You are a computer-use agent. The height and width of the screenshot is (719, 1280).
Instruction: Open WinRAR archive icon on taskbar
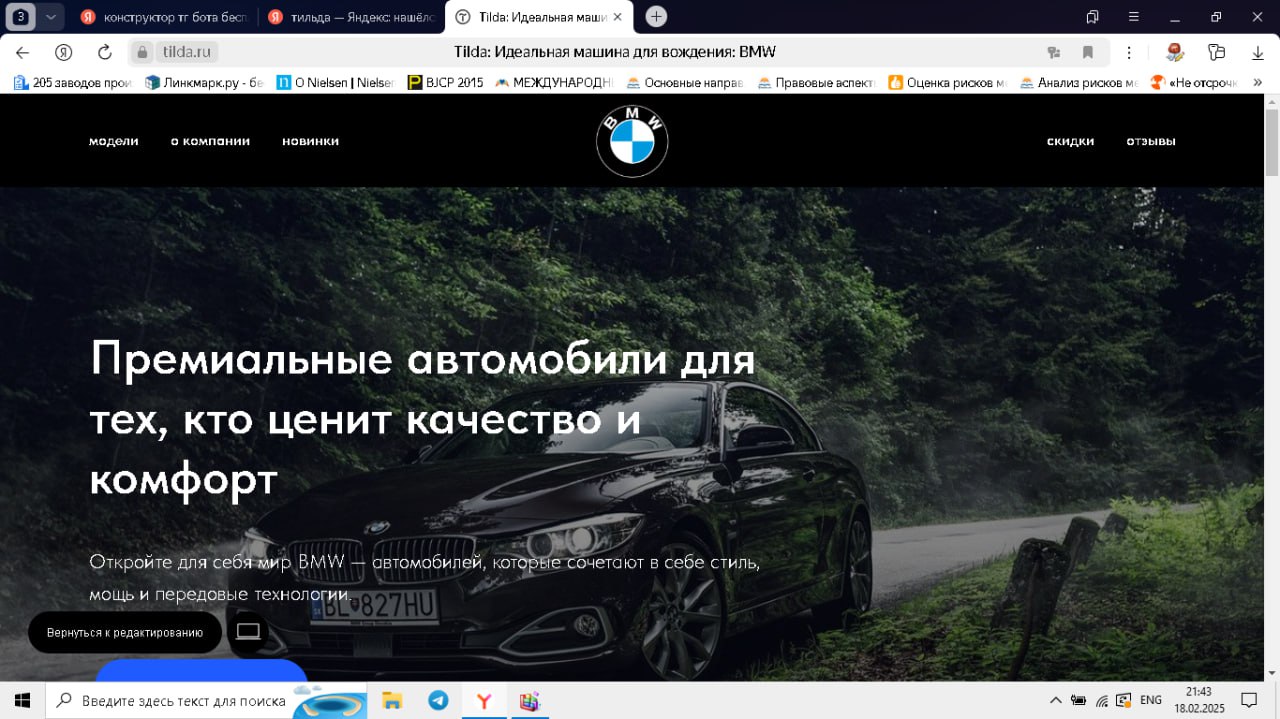[x=530, y=700]
